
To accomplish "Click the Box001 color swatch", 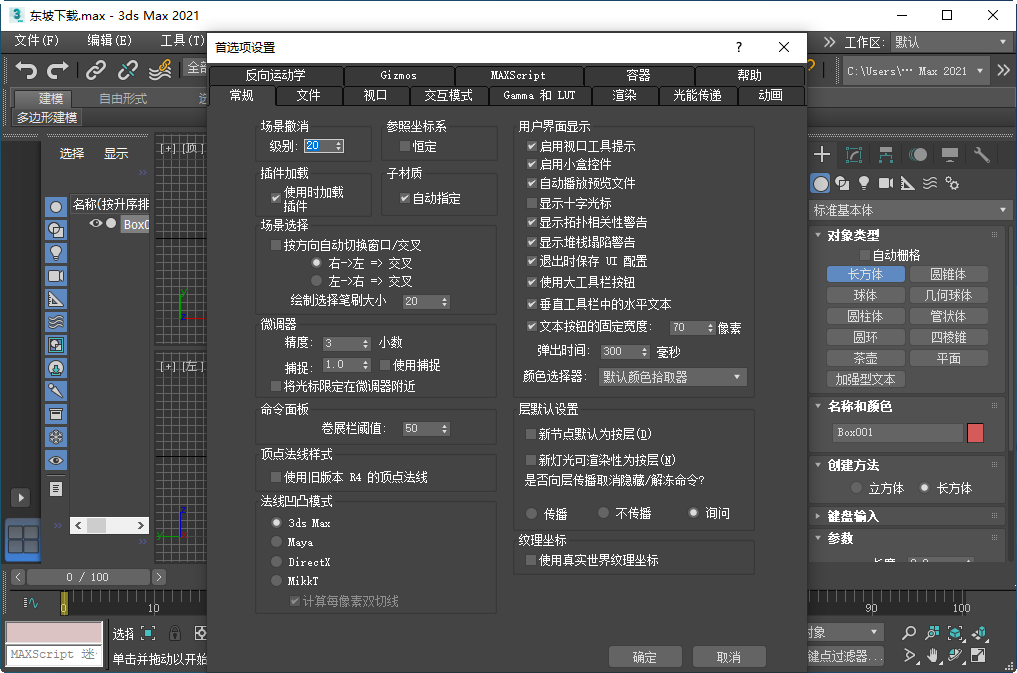I will tap(973, 432).
